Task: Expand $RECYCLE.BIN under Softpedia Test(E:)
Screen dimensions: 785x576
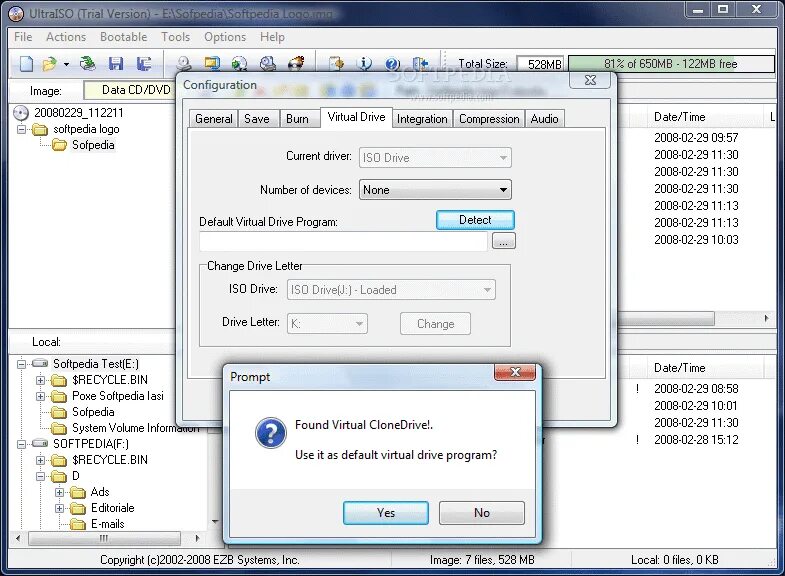Action: (41, 380)
